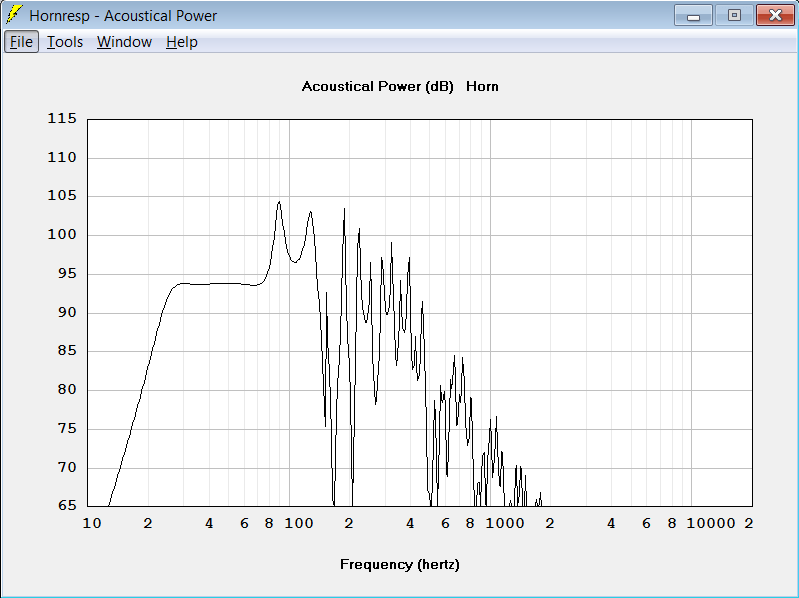799x598 pixels.
Task: Click the chart title 'Acoustical Power (dB) Horn'
Action: [x=400, y=86]
